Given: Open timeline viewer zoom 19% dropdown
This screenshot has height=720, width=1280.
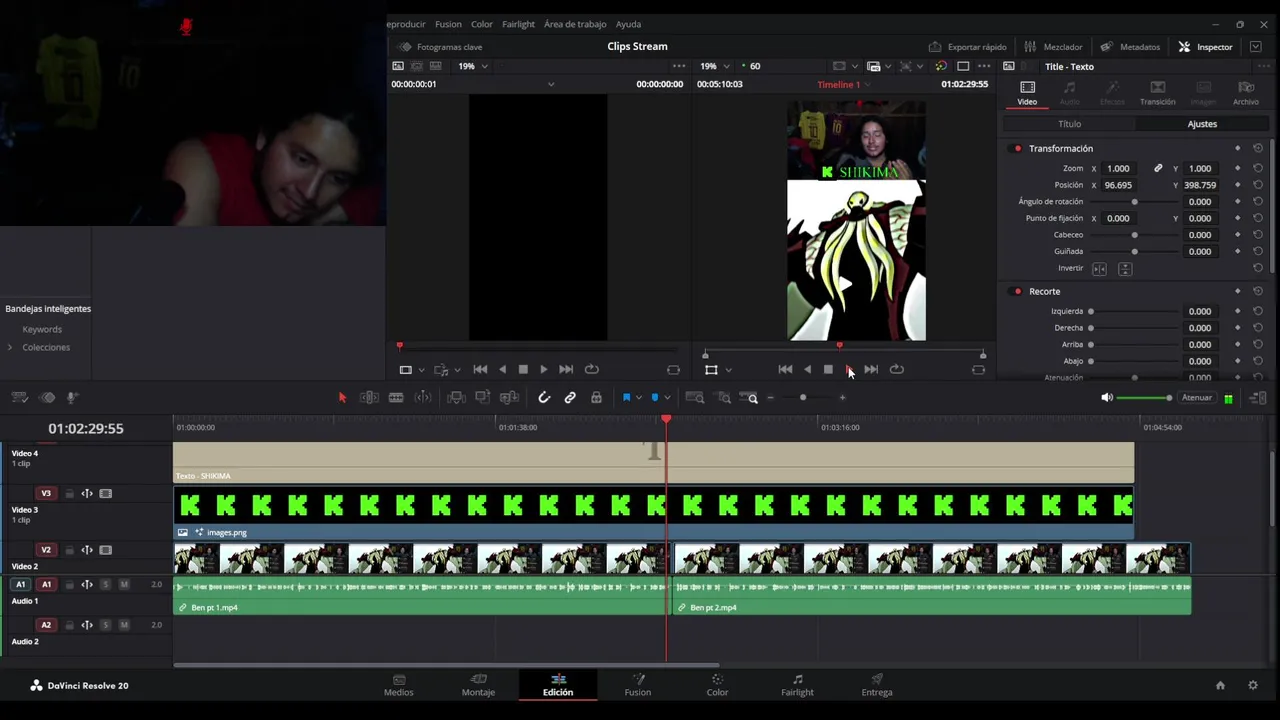Looking at the screenshot, I should 715,66.
